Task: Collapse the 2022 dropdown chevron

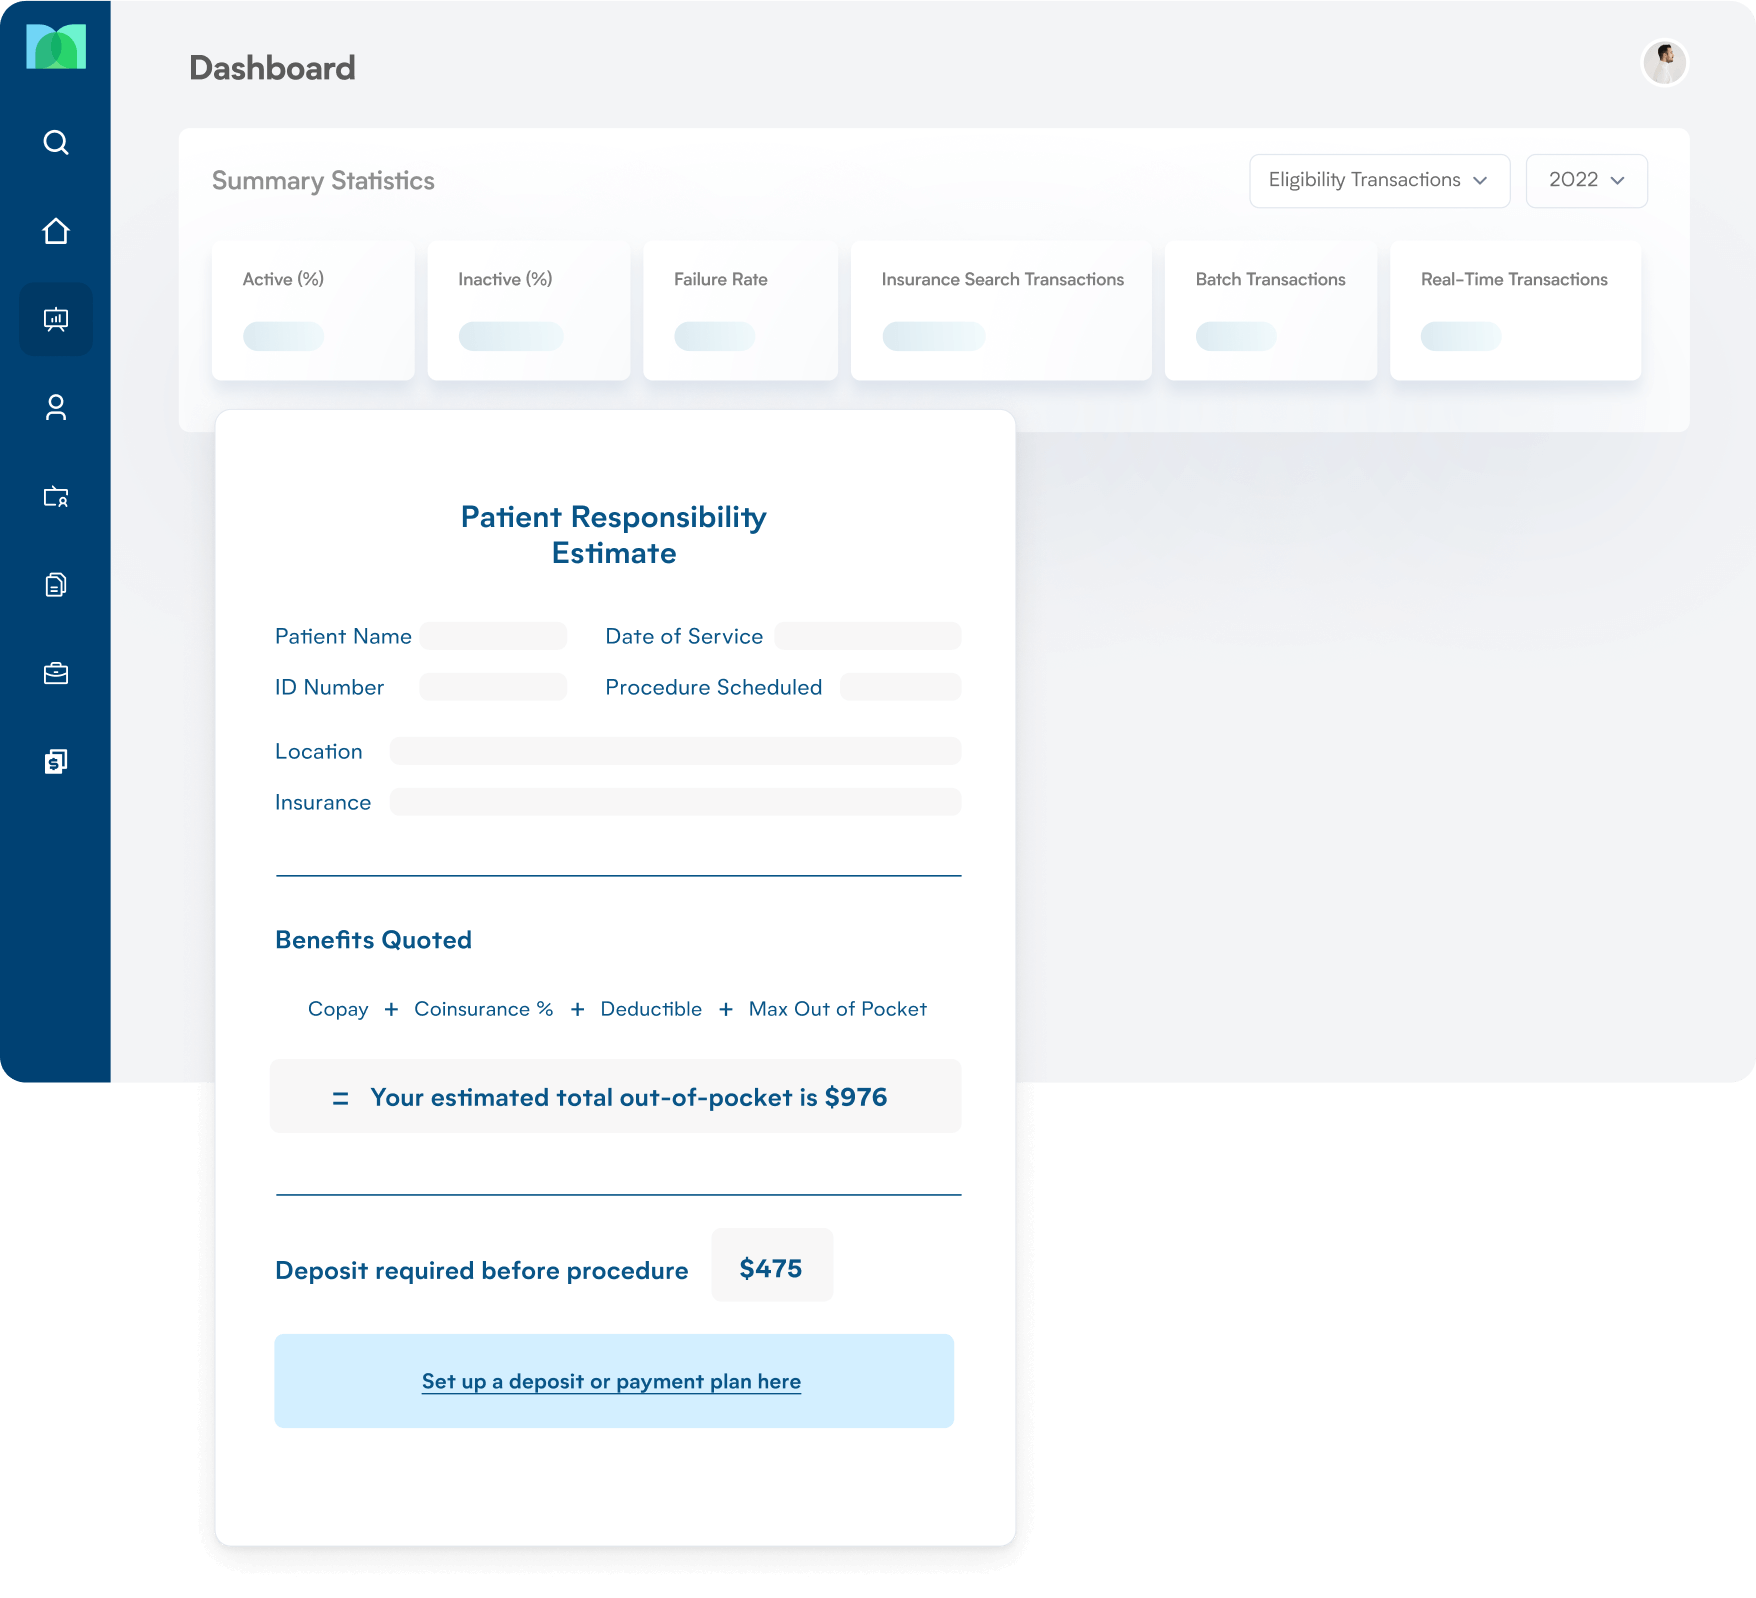Action: pyautogui.click(x=1618, y=181)
